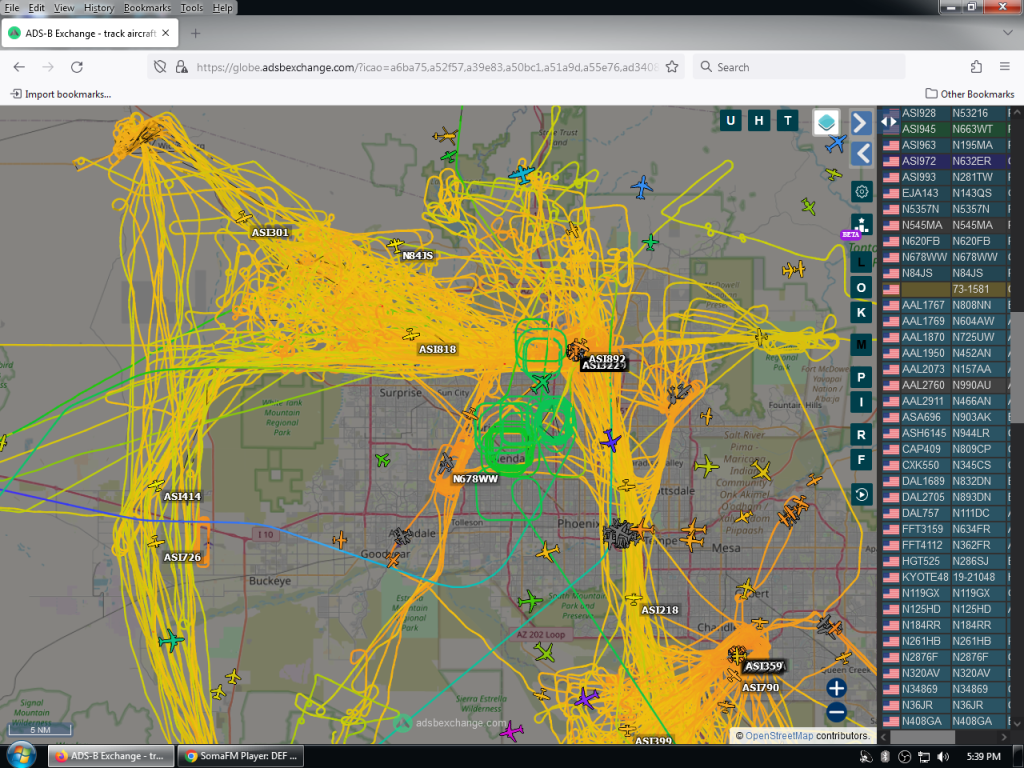
Task: Select aircraft icon labeled ASI414
Action: click(156, 485)
